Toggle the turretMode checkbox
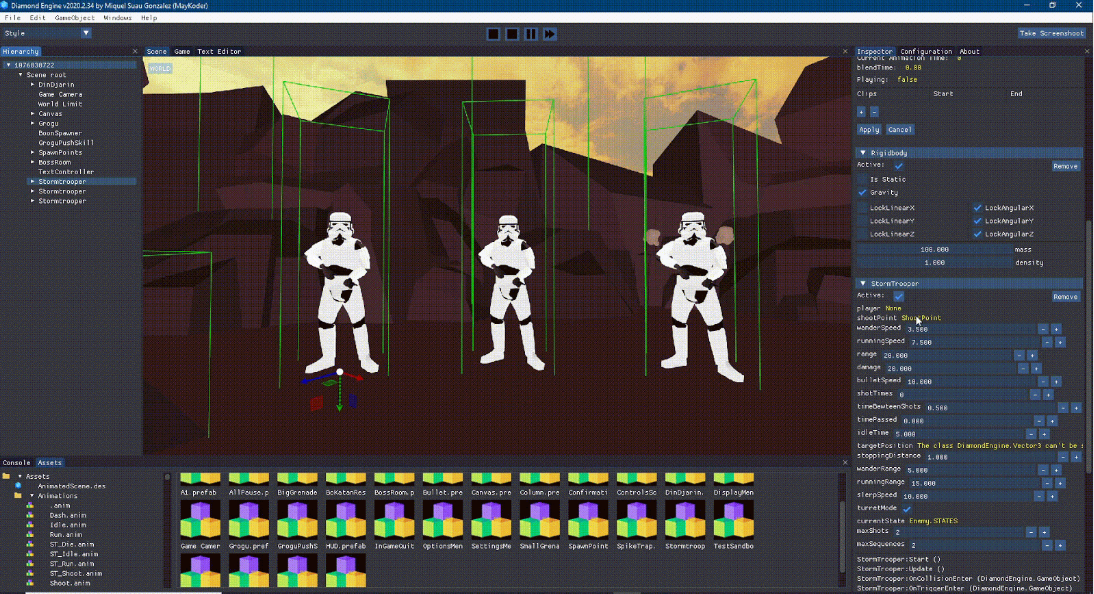Screen dimensions: 1094x594 [x=907, y=509]
